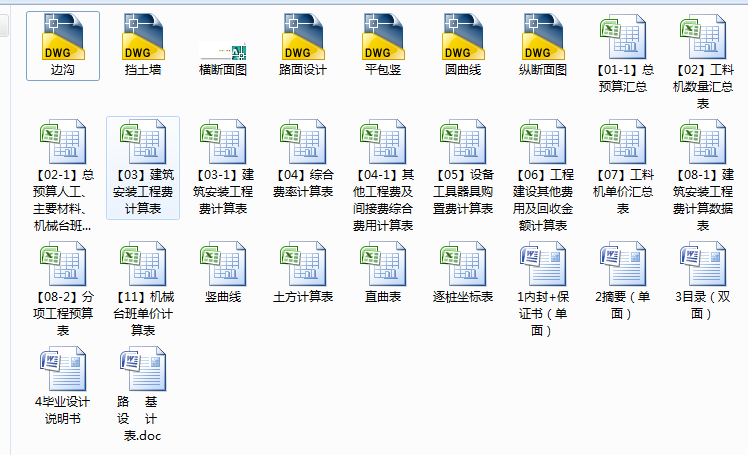
Task: Click the file label 3目录(双面)
Action: click(x=703, y=305)
